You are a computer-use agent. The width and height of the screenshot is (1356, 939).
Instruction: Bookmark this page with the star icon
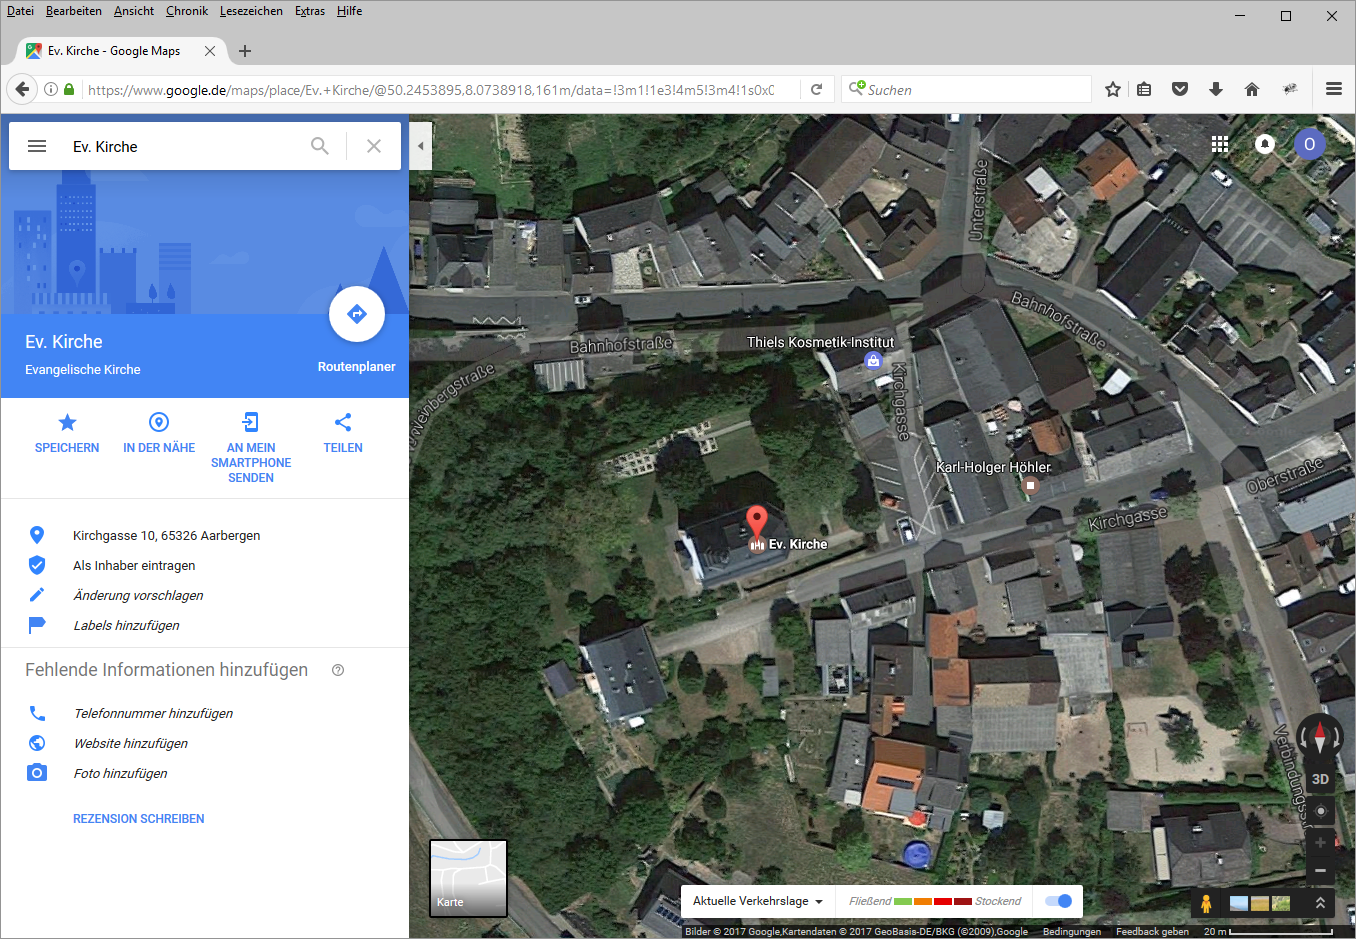pyautogui.click(x=1113, y=89)
